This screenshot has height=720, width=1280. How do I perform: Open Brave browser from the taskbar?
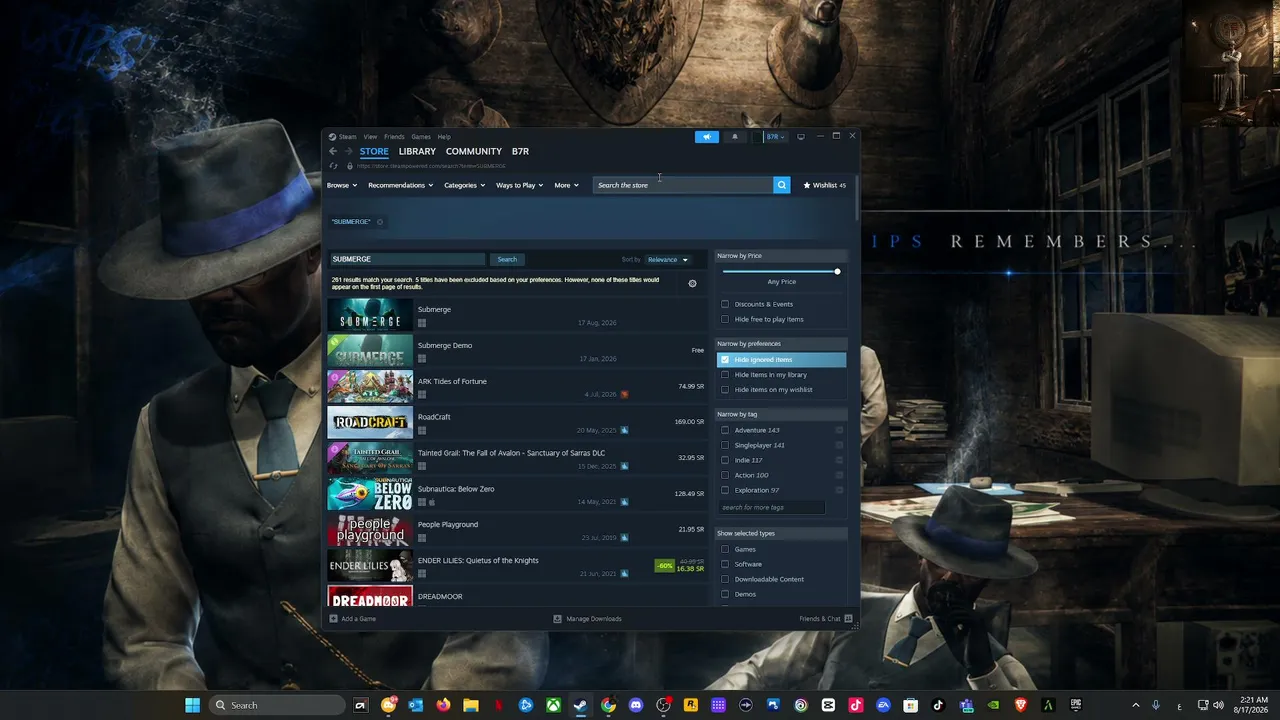1020,705
